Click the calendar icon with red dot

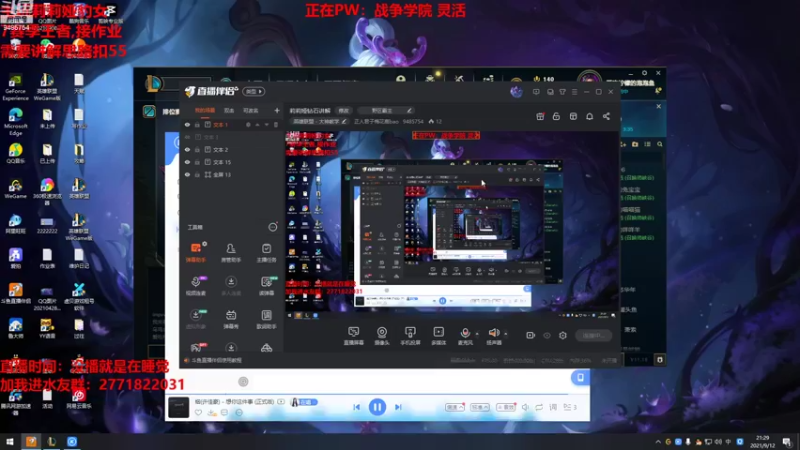540,116
